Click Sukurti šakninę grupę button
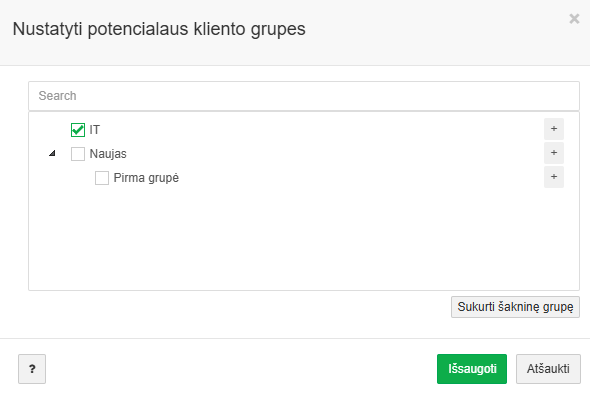This screenshot has height=395, width=590. 515,307
